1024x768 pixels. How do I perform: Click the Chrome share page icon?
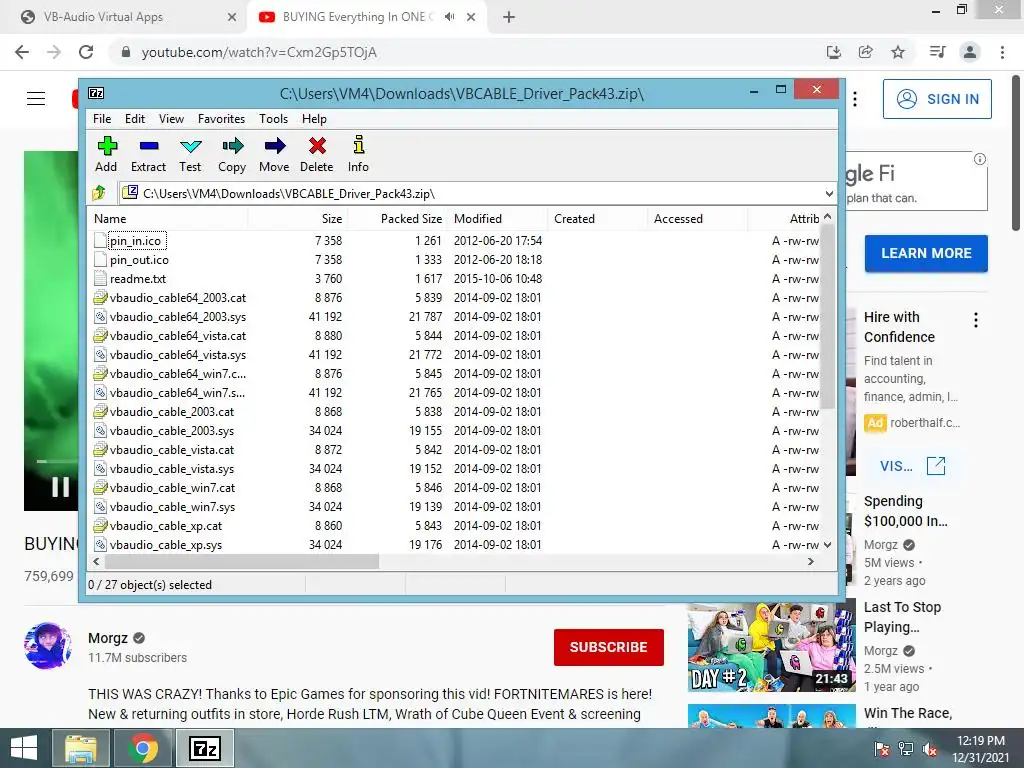tap(866, 52)
